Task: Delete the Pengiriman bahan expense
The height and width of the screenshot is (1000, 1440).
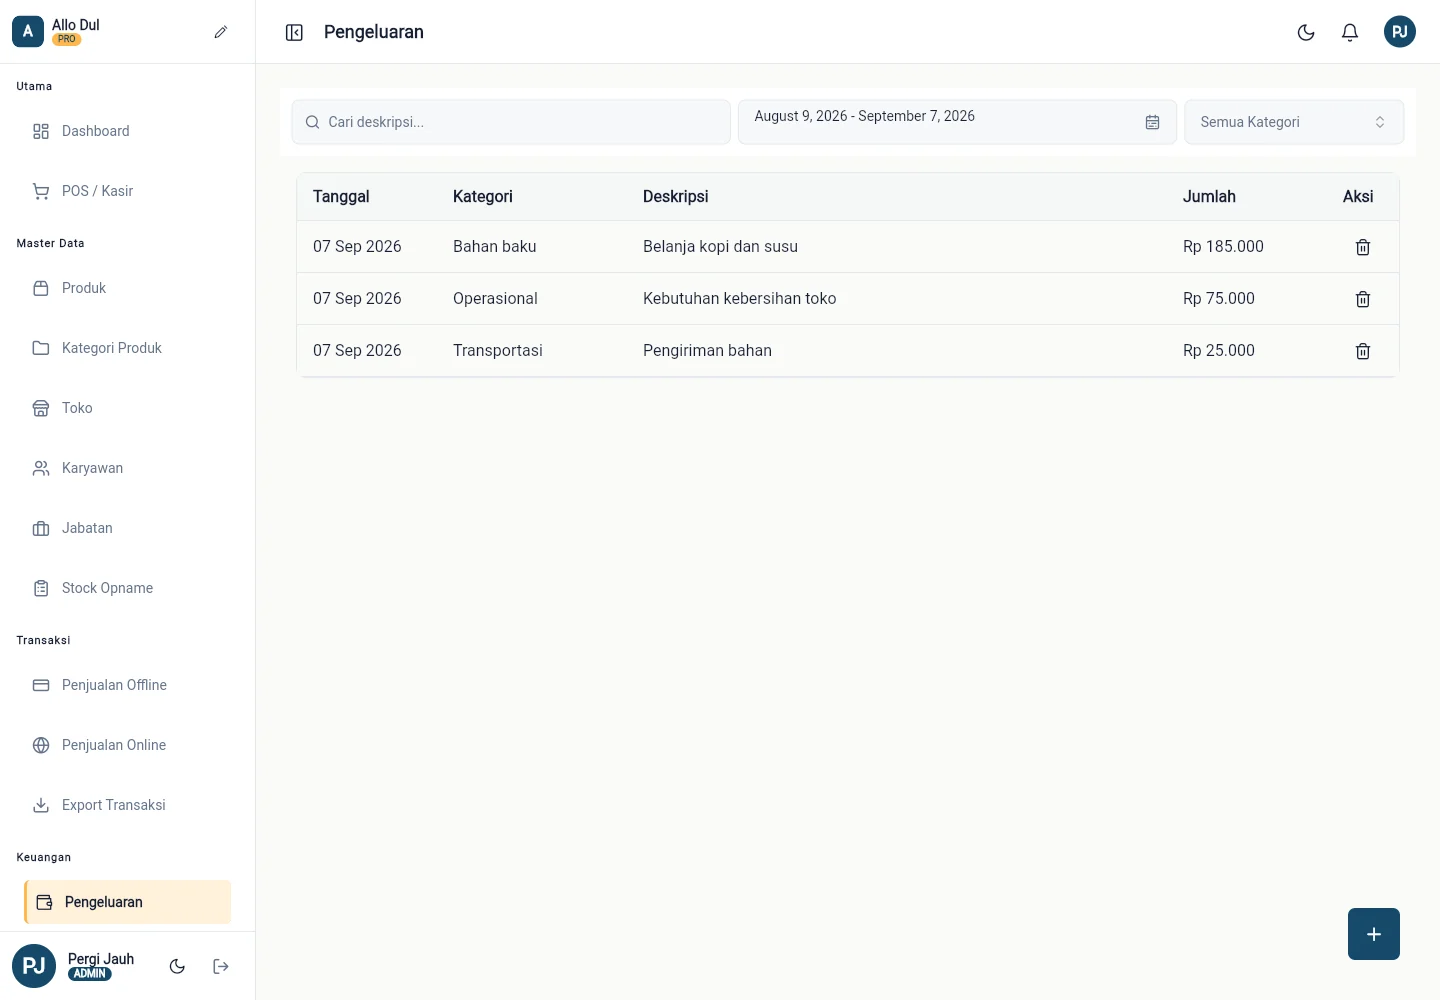Action: pos(1363,351)
